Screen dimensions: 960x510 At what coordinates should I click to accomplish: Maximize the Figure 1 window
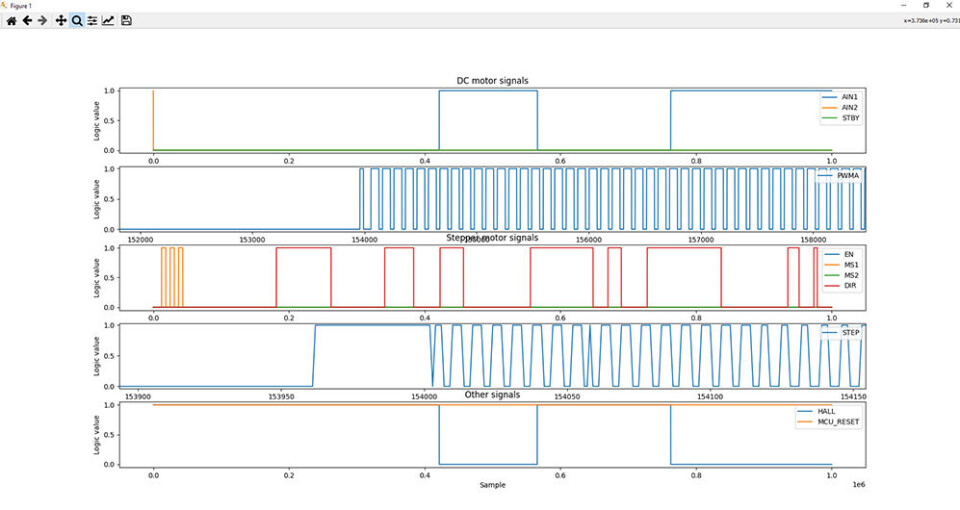[925, 5]
